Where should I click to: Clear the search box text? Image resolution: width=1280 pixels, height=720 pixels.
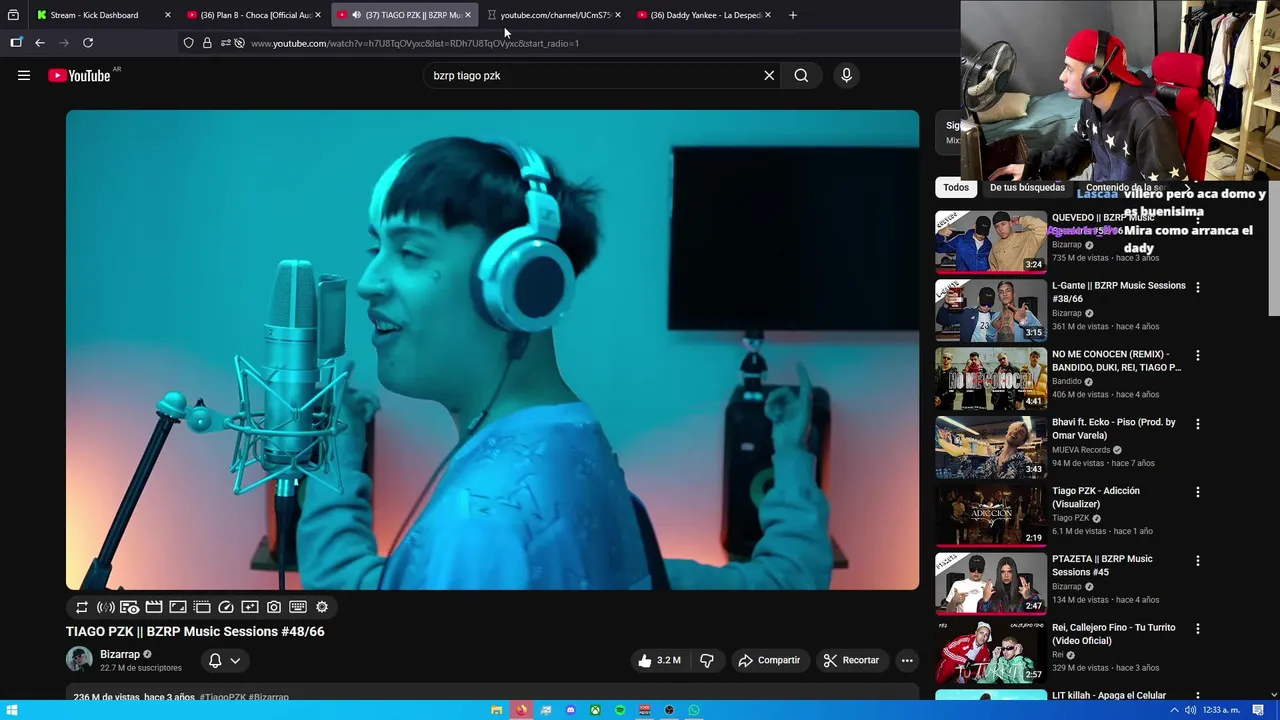[x=769, y=75]
